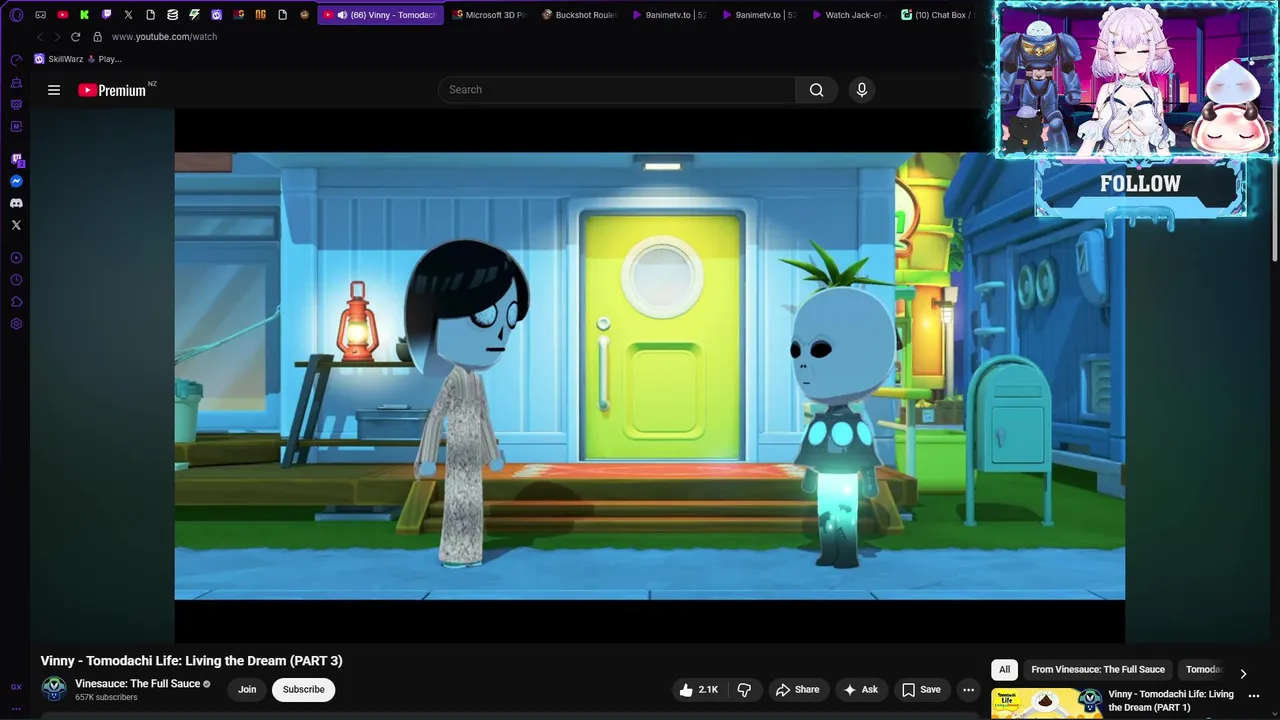The height and width of the screenshot is (720, 1280).
Task: Click the GX corner button in sidebar
Action: [16, 687]
